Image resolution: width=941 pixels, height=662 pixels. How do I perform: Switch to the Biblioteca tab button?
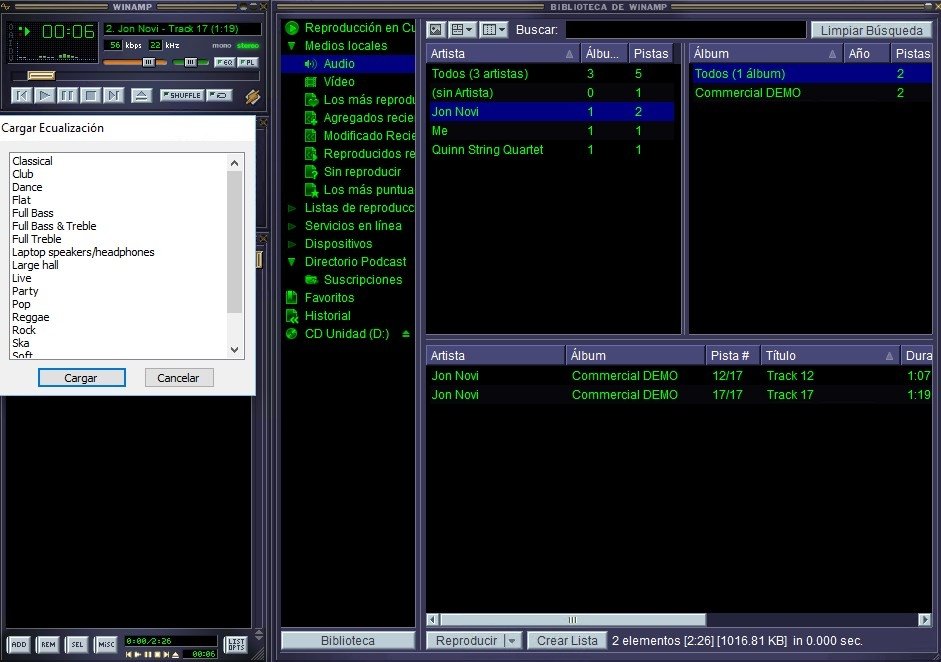click(347, 641)
